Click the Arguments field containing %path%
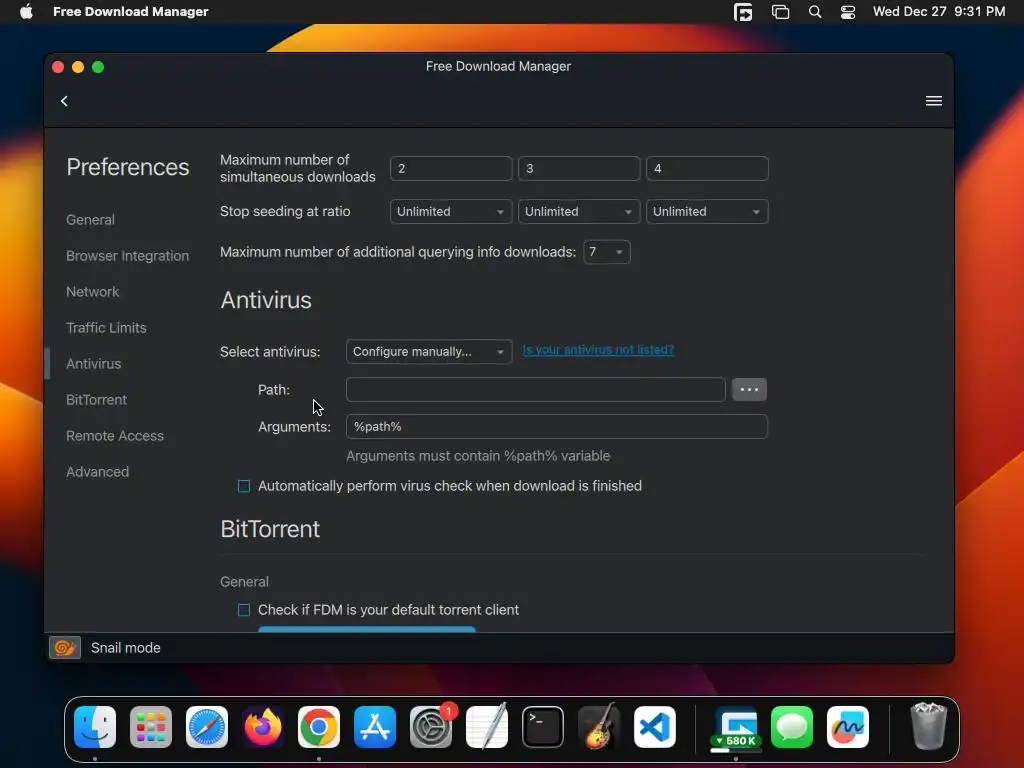 pyautogui.click(x=556, y=426)
